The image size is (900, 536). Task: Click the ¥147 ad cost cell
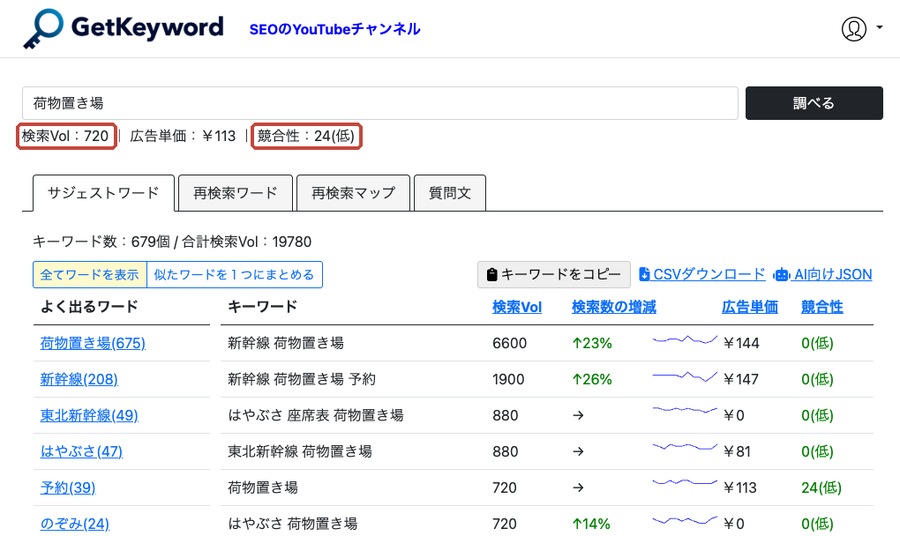tap(741, 379)
